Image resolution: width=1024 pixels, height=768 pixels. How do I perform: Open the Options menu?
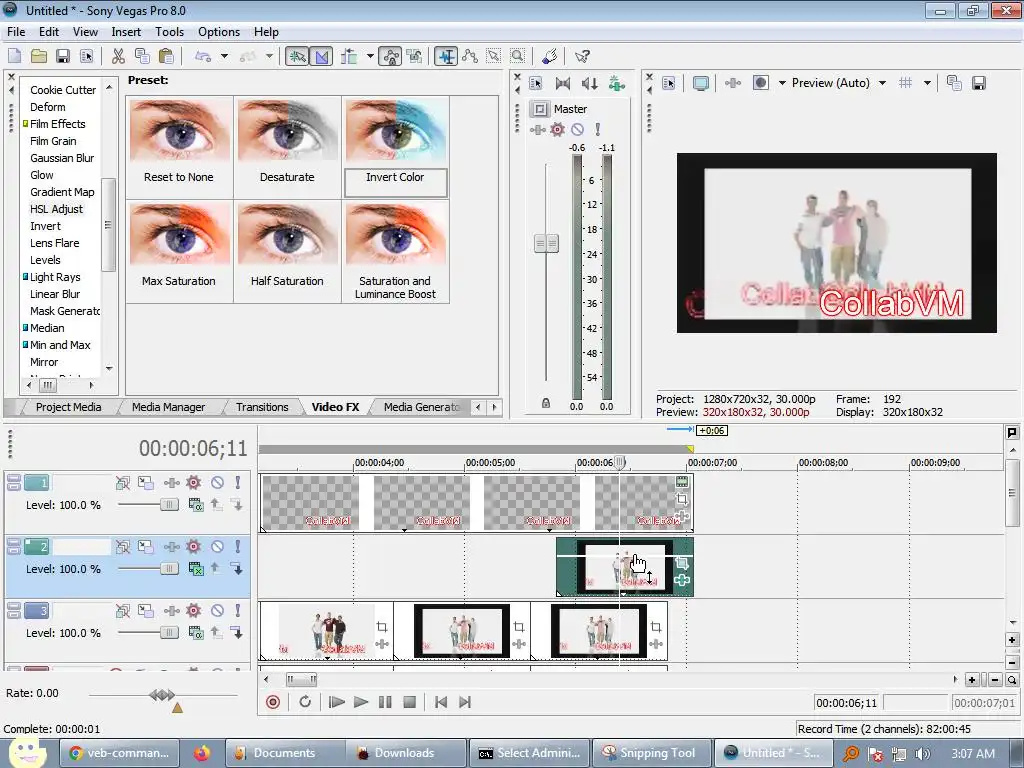click(x=219, y=31)
